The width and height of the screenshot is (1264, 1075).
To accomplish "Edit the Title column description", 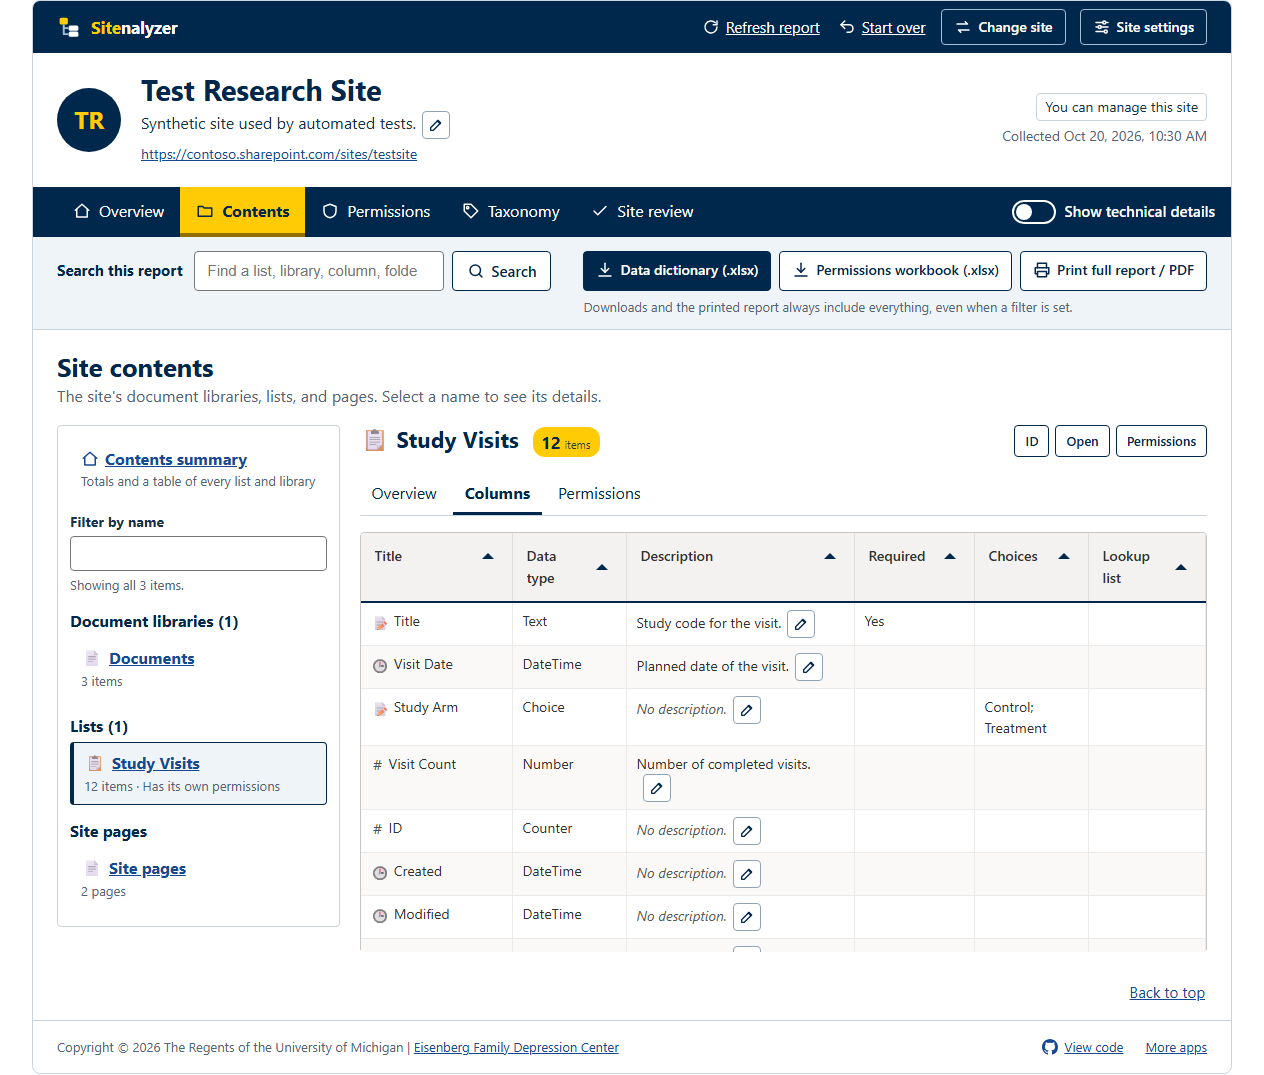I will (801, 624).
